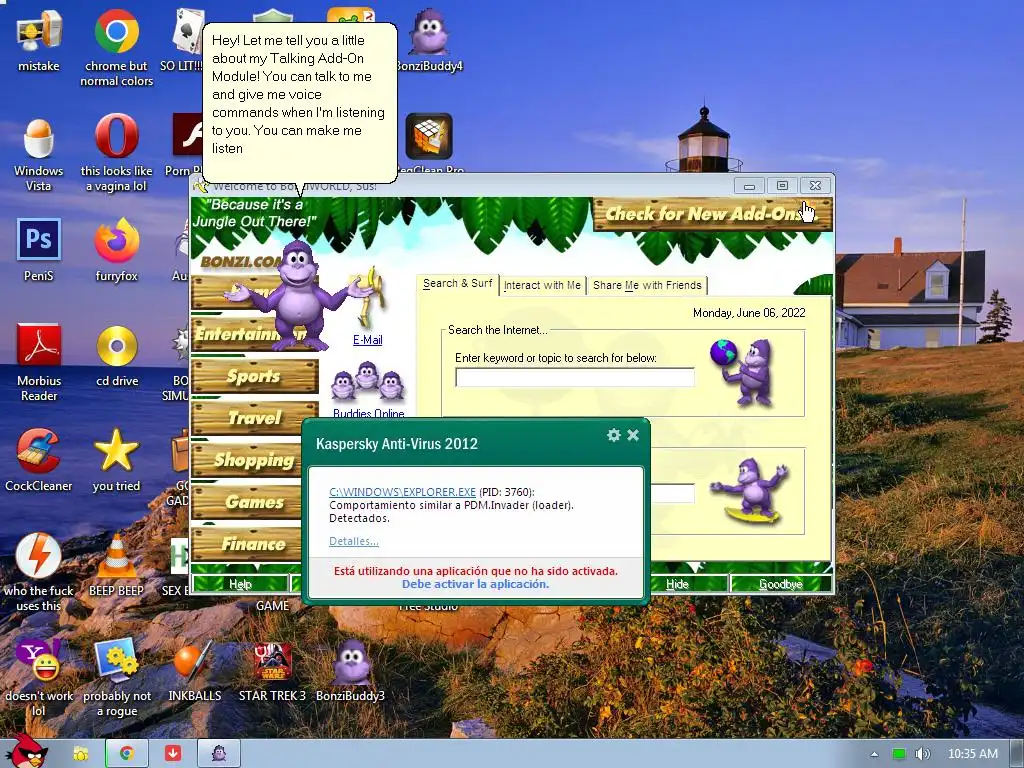
Task: Switch to Interact with Me tab
Action: click(542, 285)
